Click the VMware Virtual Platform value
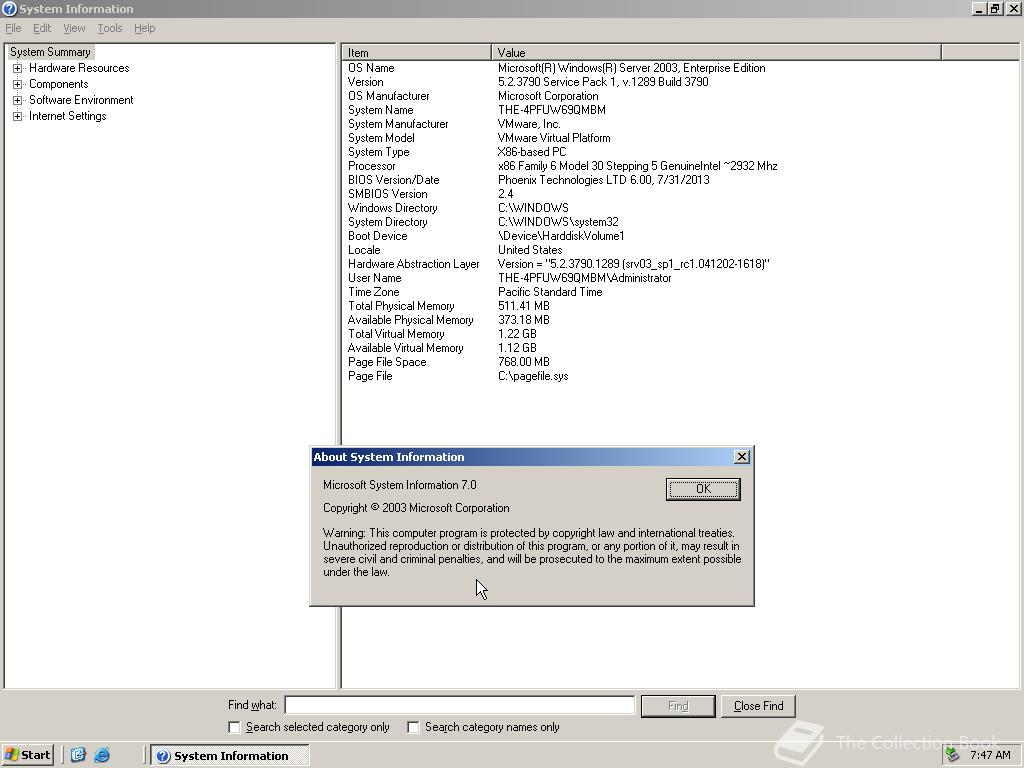The height and width of the screenshot is (768, 1024). point(554,138)
